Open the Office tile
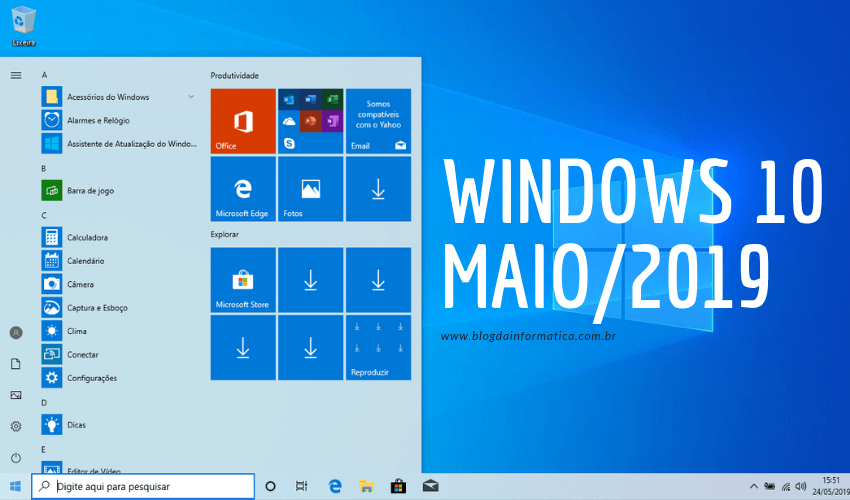 pos(243,121)
